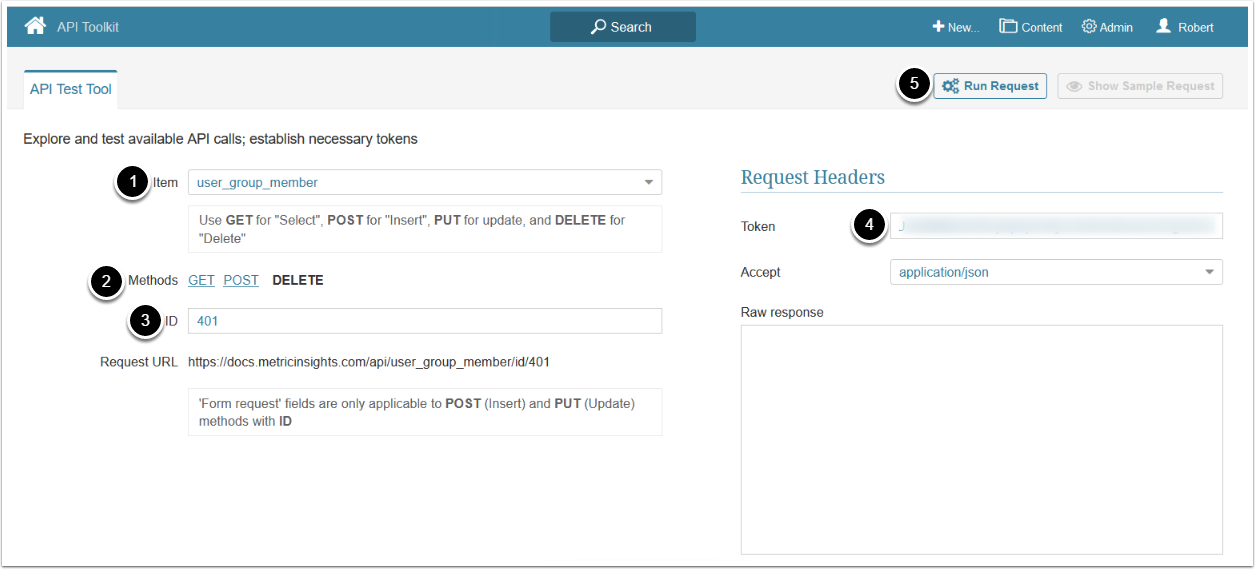The image size is (1255, 569).
Task: Choose the POST method link
Action: click(x=241, y=280)
